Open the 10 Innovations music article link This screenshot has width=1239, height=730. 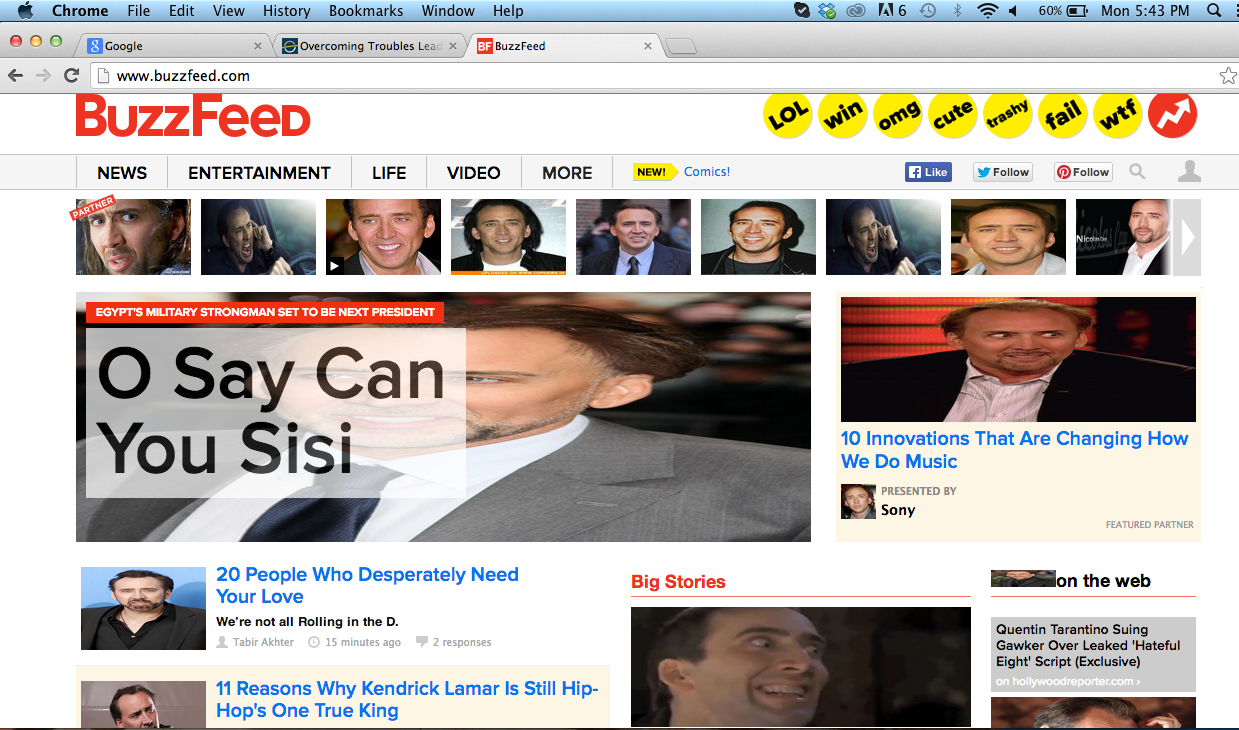point(1014,450)
